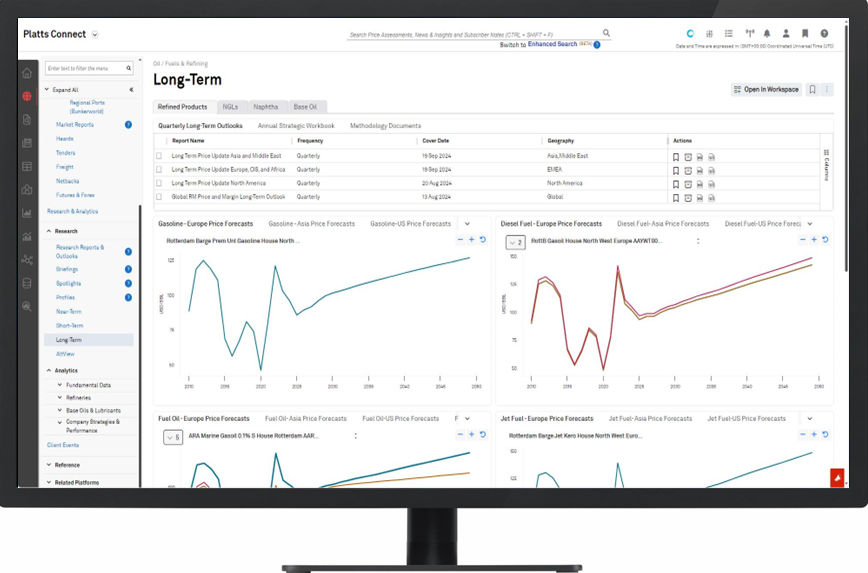Zoom in on the Fuel Oil Europe chart
Viewport: 868px width, 573px height.
tap(472, 435)
